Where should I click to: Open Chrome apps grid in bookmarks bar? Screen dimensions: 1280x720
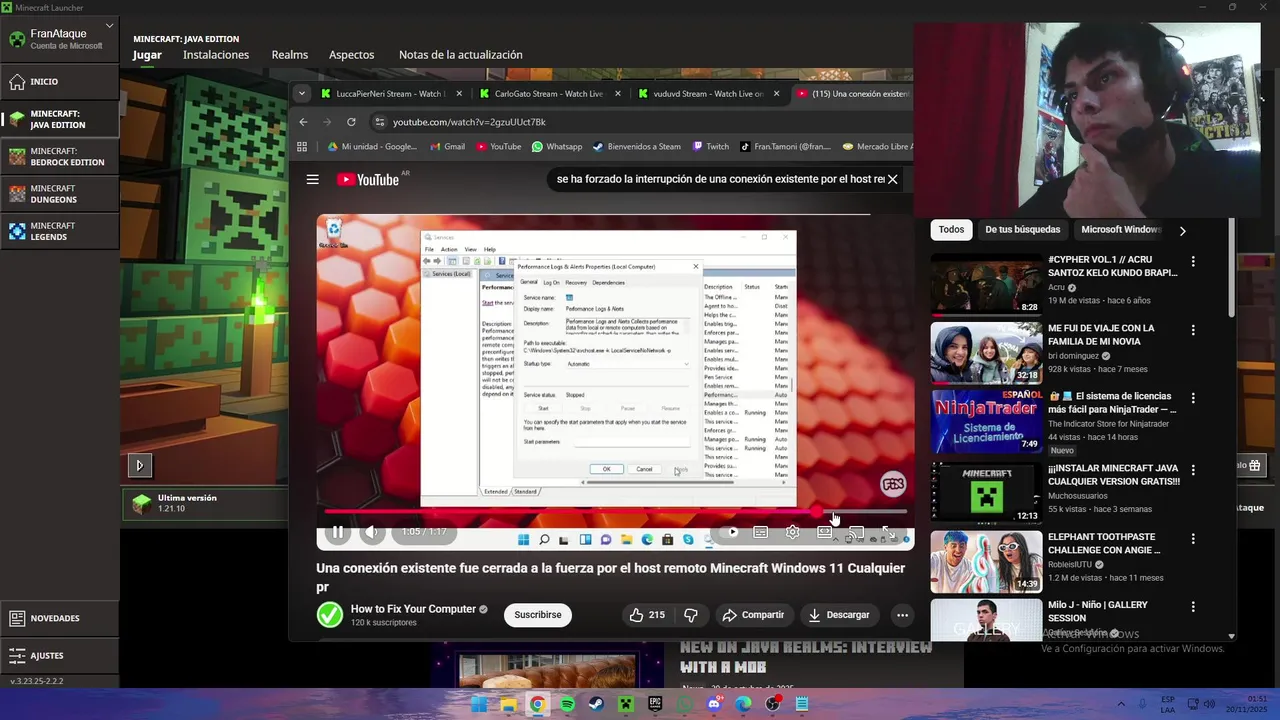(302, 146)
